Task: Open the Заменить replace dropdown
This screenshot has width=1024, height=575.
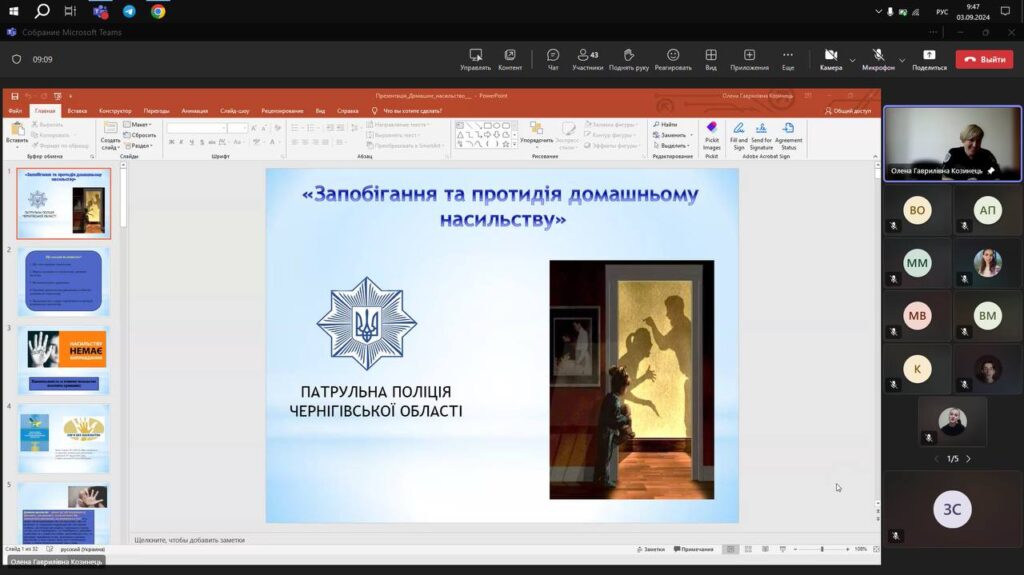Action: (673, 135)
